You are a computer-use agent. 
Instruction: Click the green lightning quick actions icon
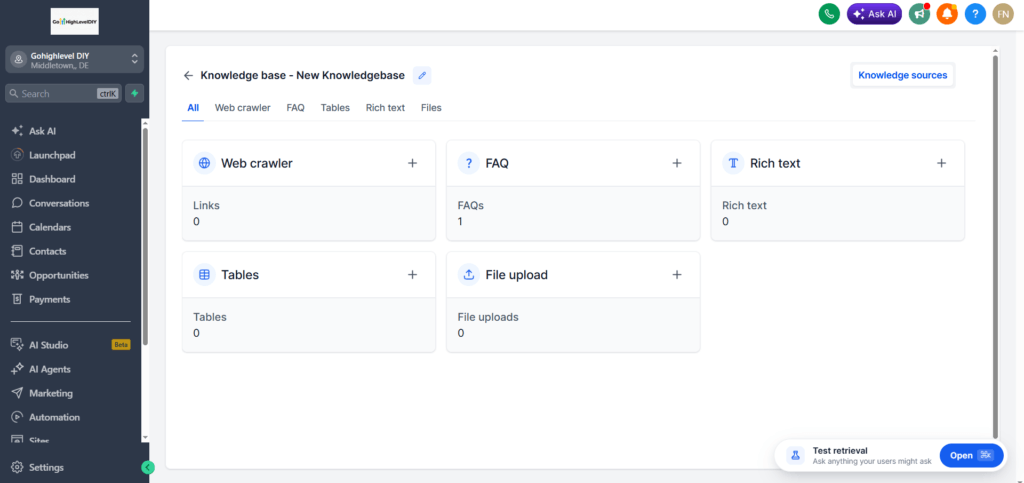[x=135, y=93]
